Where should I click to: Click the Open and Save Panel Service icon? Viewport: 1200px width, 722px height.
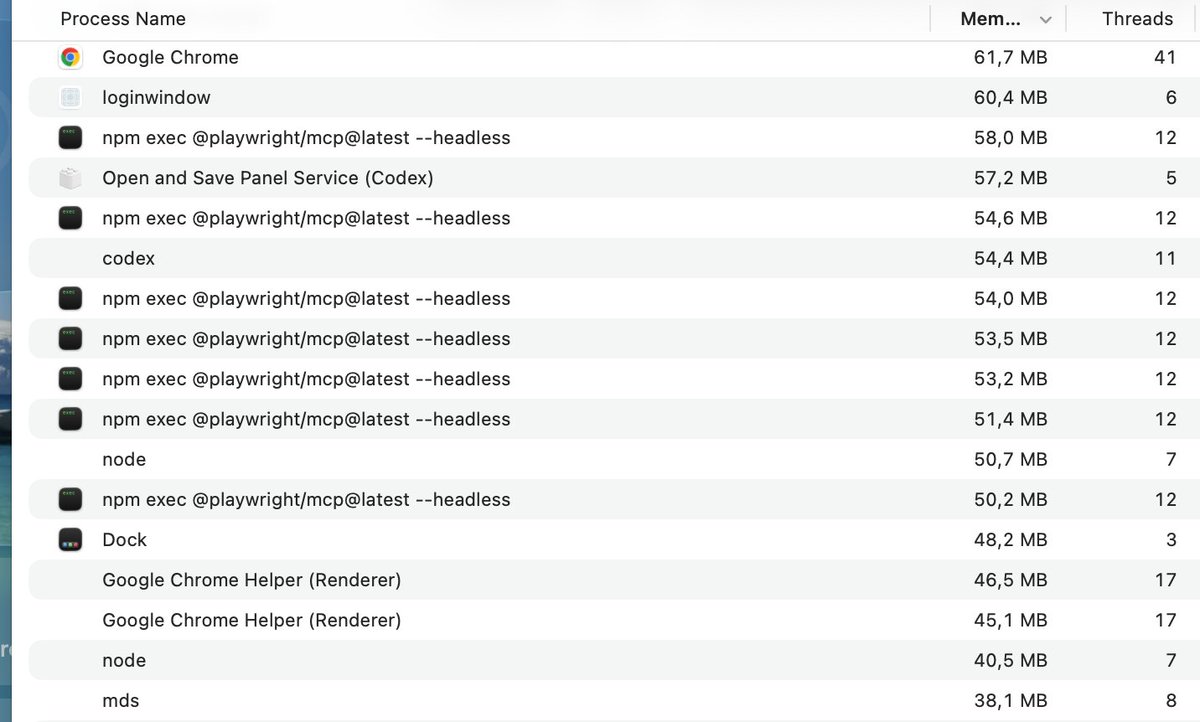click(70, 178)
